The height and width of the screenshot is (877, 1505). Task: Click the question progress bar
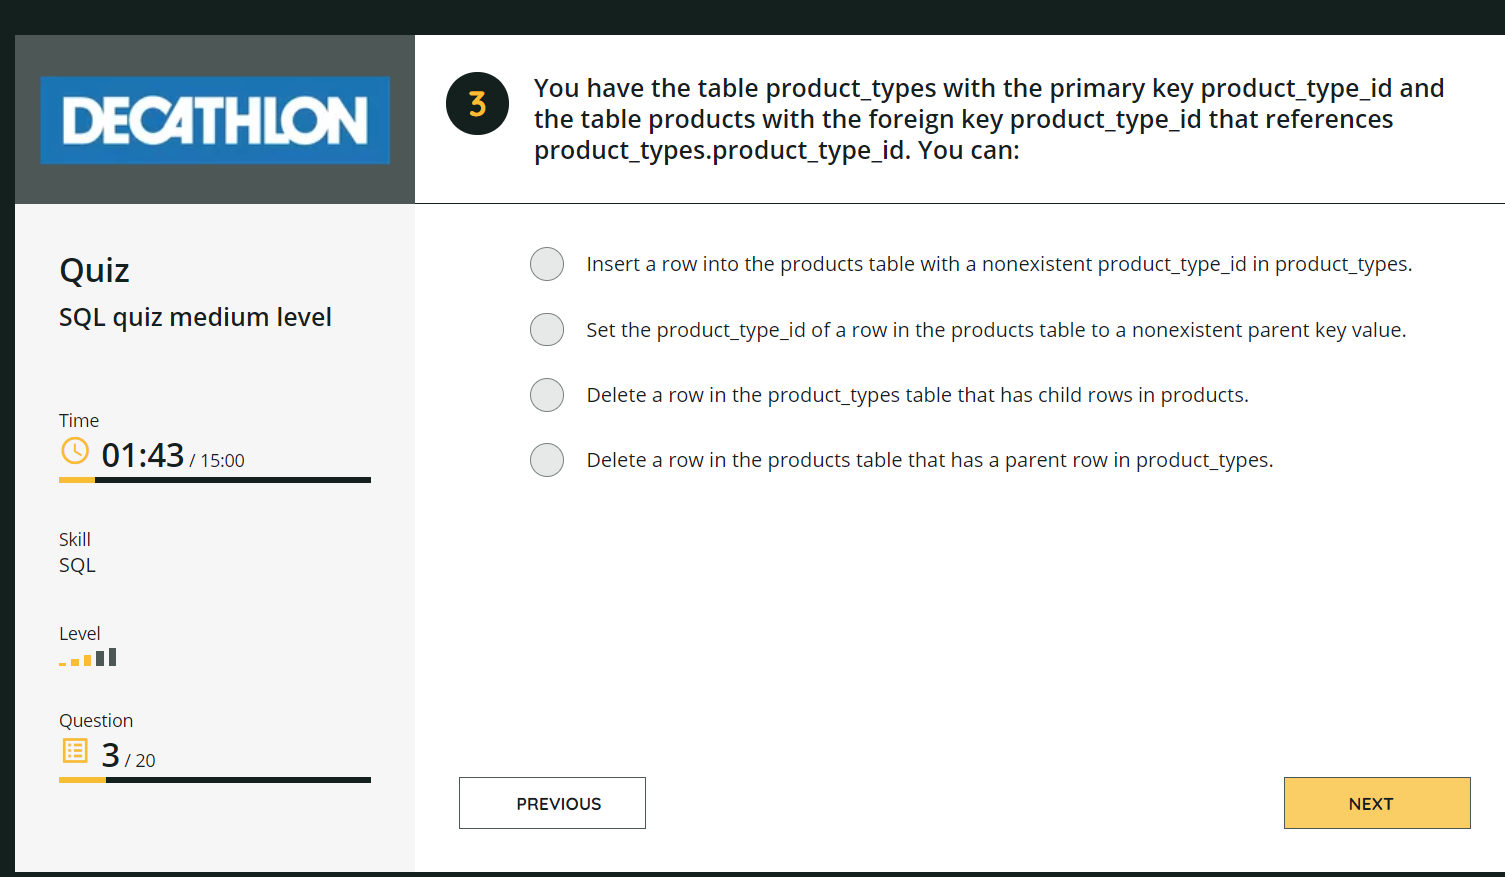[x=215, y=780]
